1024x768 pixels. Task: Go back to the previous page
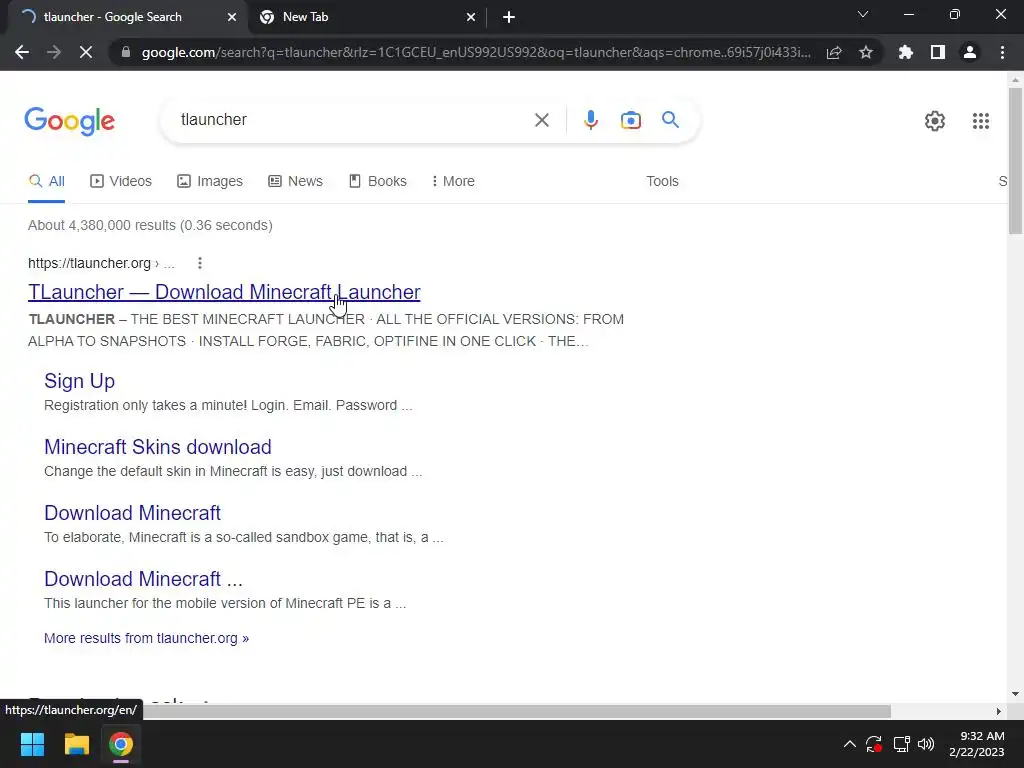[x=22, y=52]
